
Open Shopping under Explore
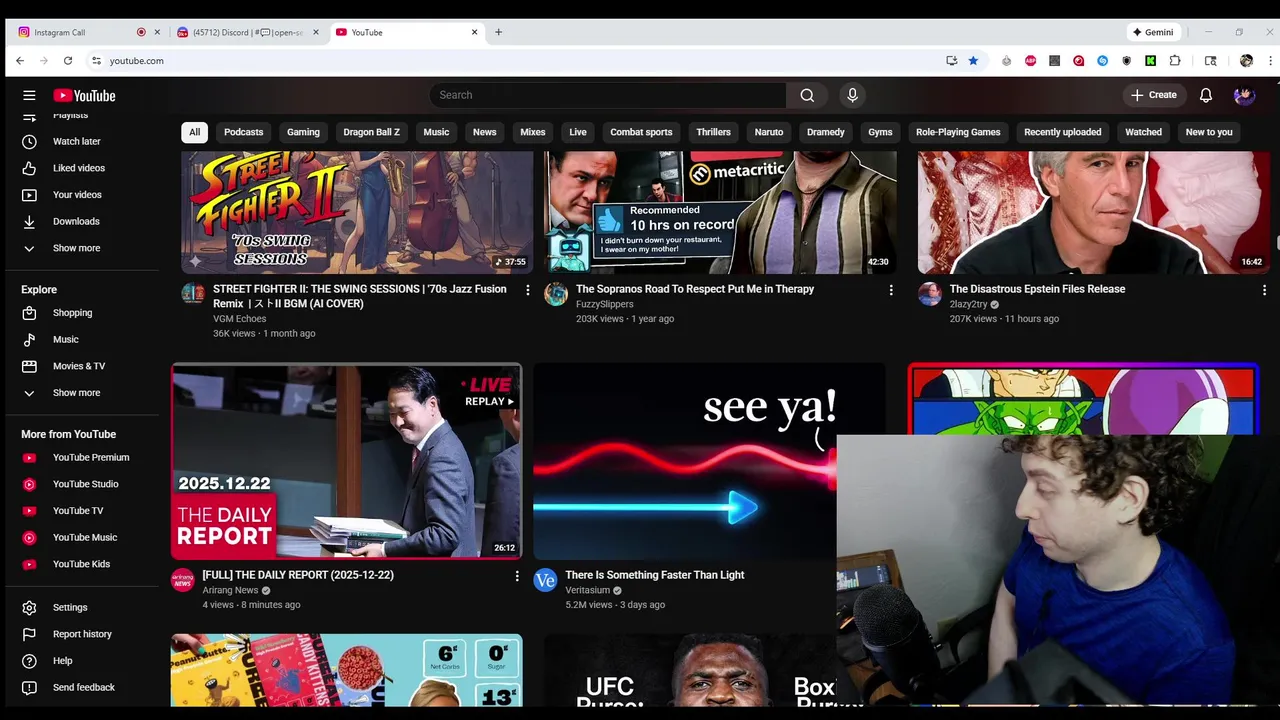[72, 313]
